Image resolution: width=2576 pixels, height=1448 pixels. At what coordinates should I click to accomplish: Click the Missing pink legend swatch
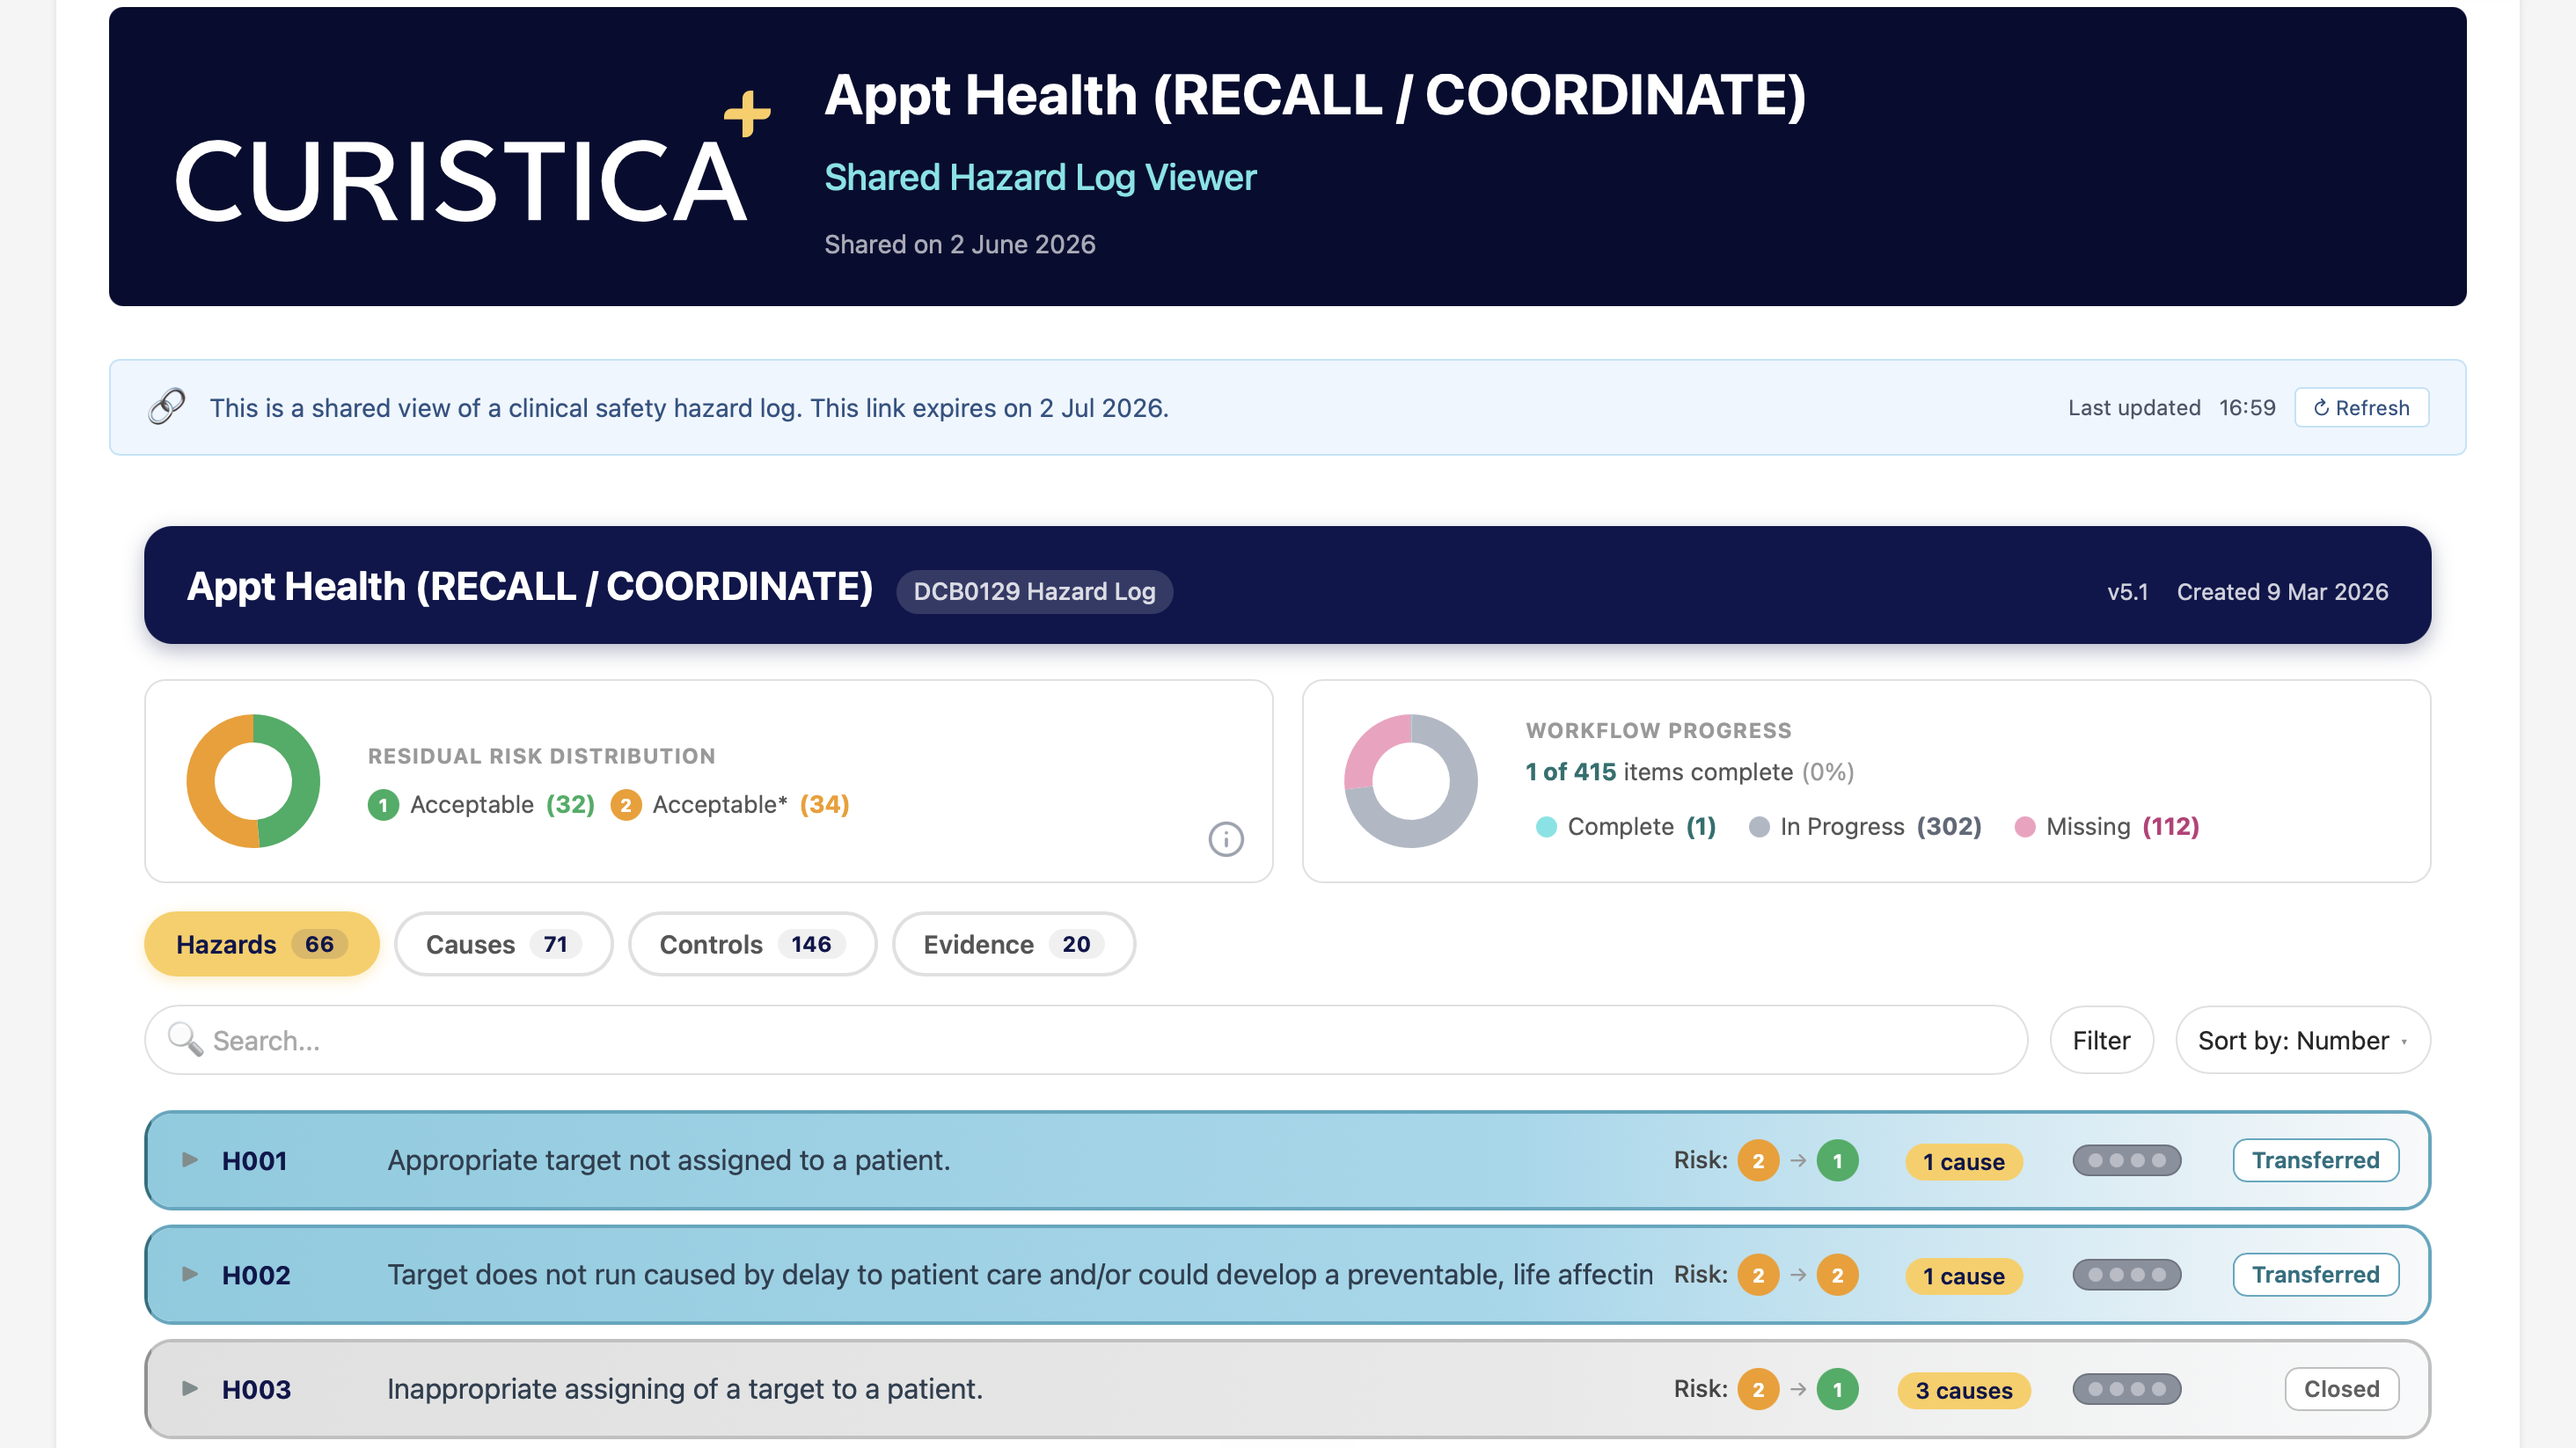[2025, 827]
